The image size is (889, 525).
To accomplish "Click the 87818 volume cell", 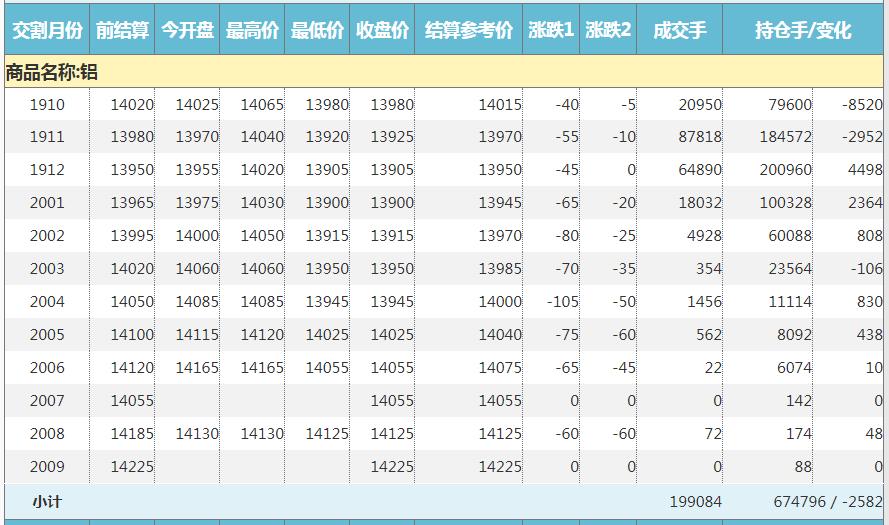I will tap(699, 137).
